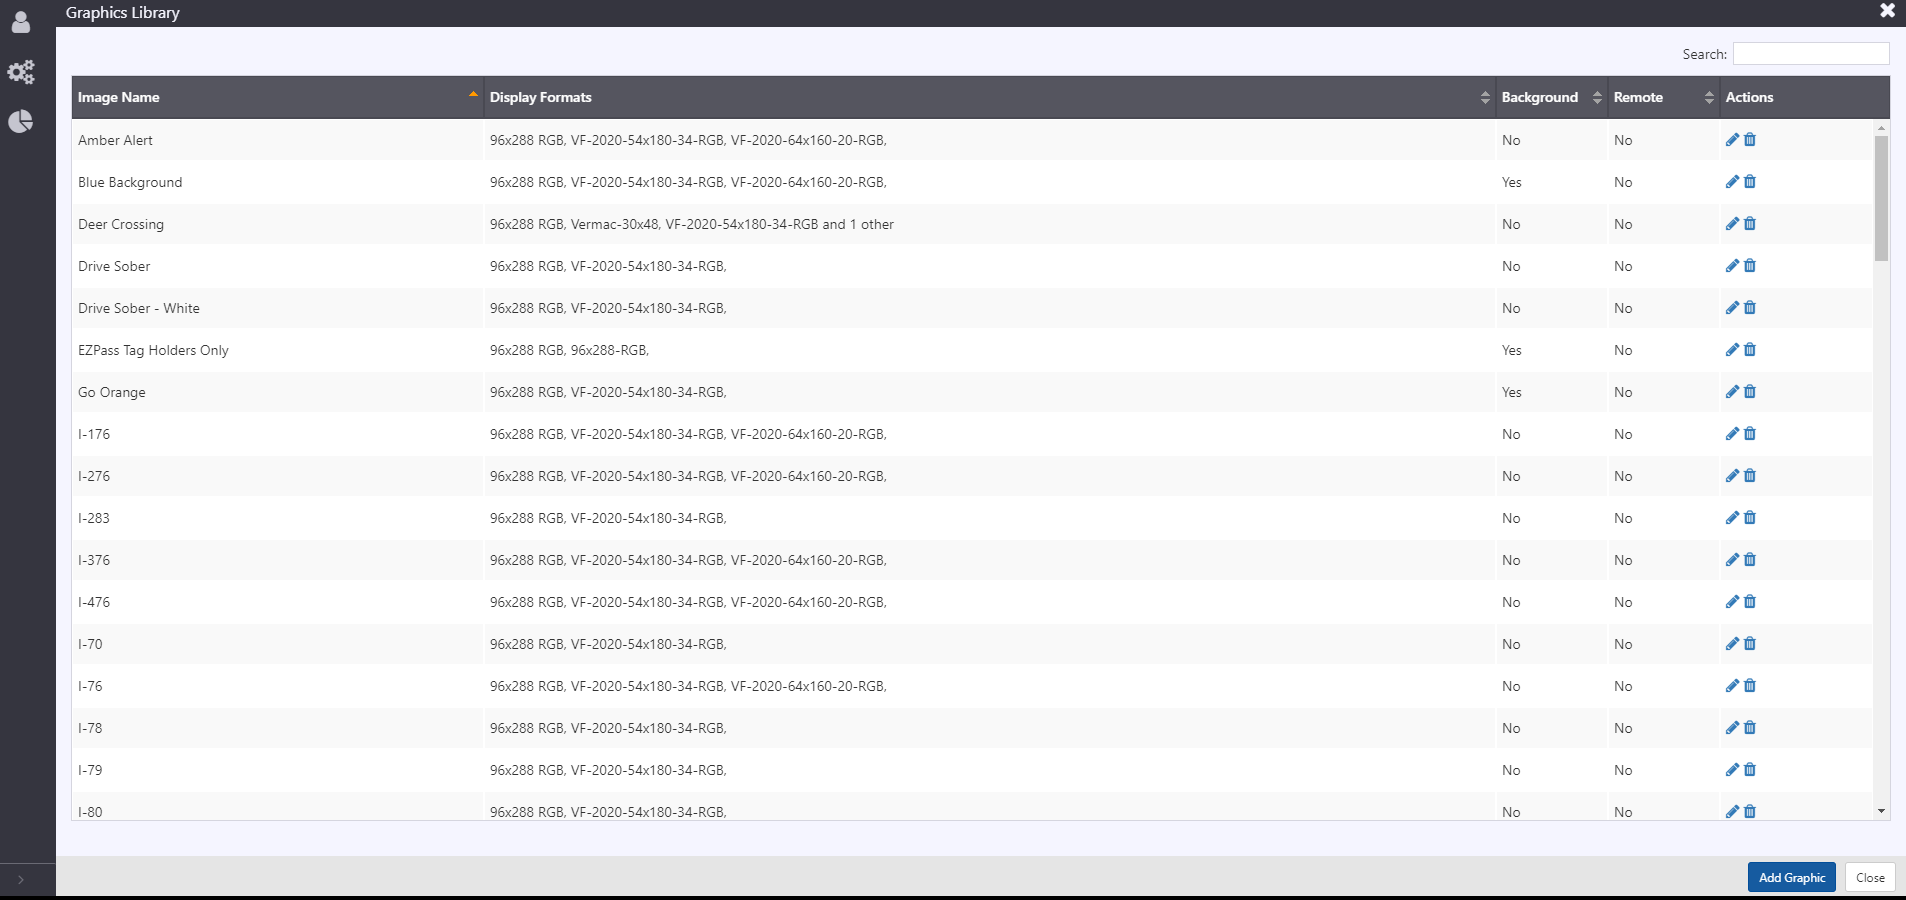Edit the I-176 graphic
Screen dimensions: 1906x900
point(1732,434)
